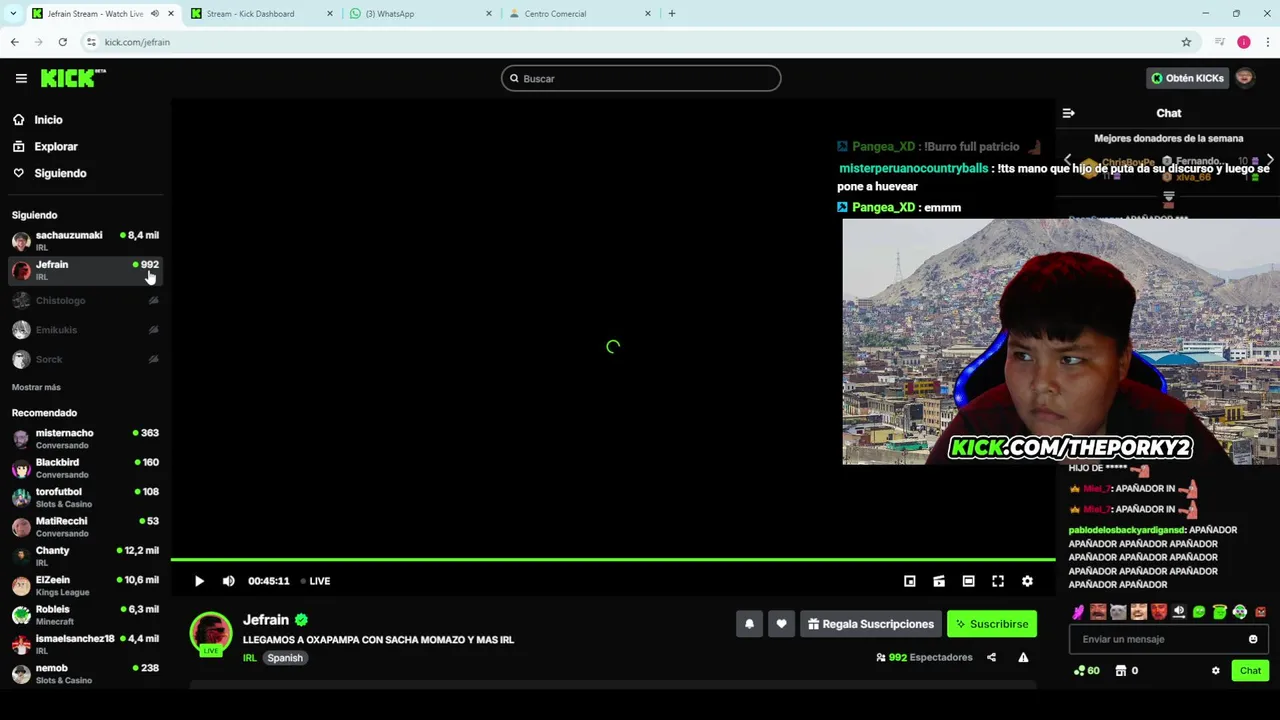This screenshot has height=720, width=1280.
Task: Open the emoji picker in chat
Action: coord(1253,639)
